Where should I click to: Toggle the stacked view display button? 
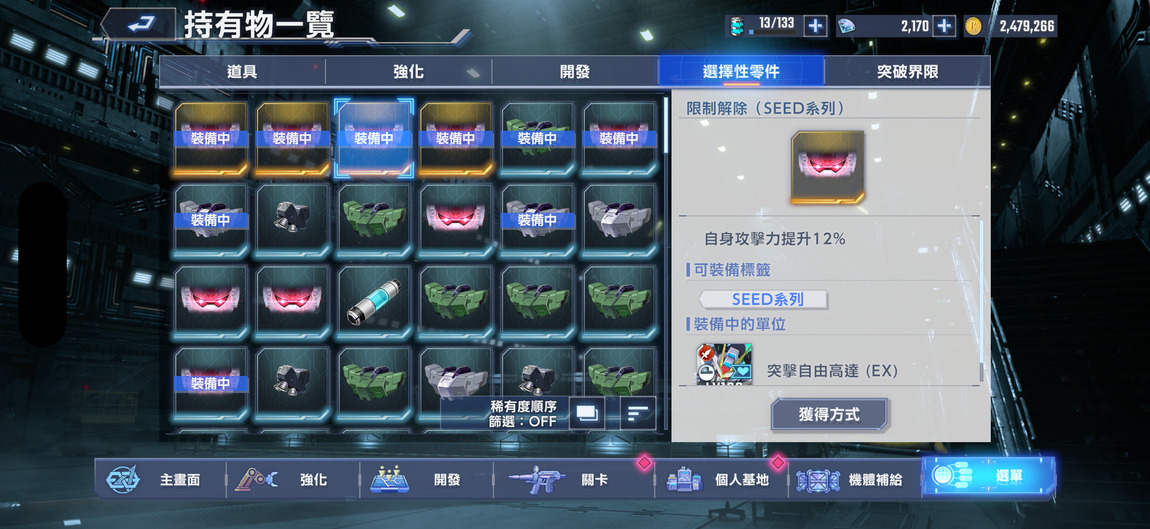[587, 414]
